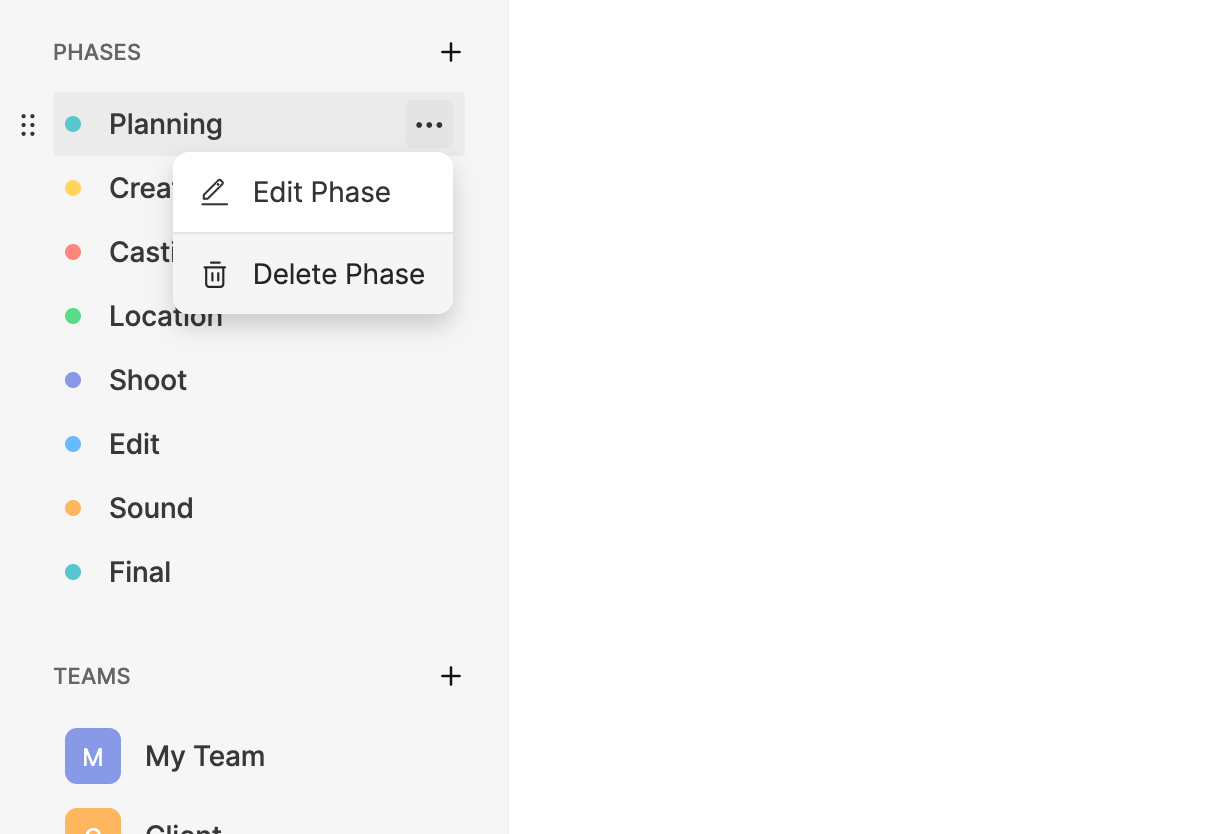1232x834 pixels.
Task: Open the Shoot phase
Action: 148,380
